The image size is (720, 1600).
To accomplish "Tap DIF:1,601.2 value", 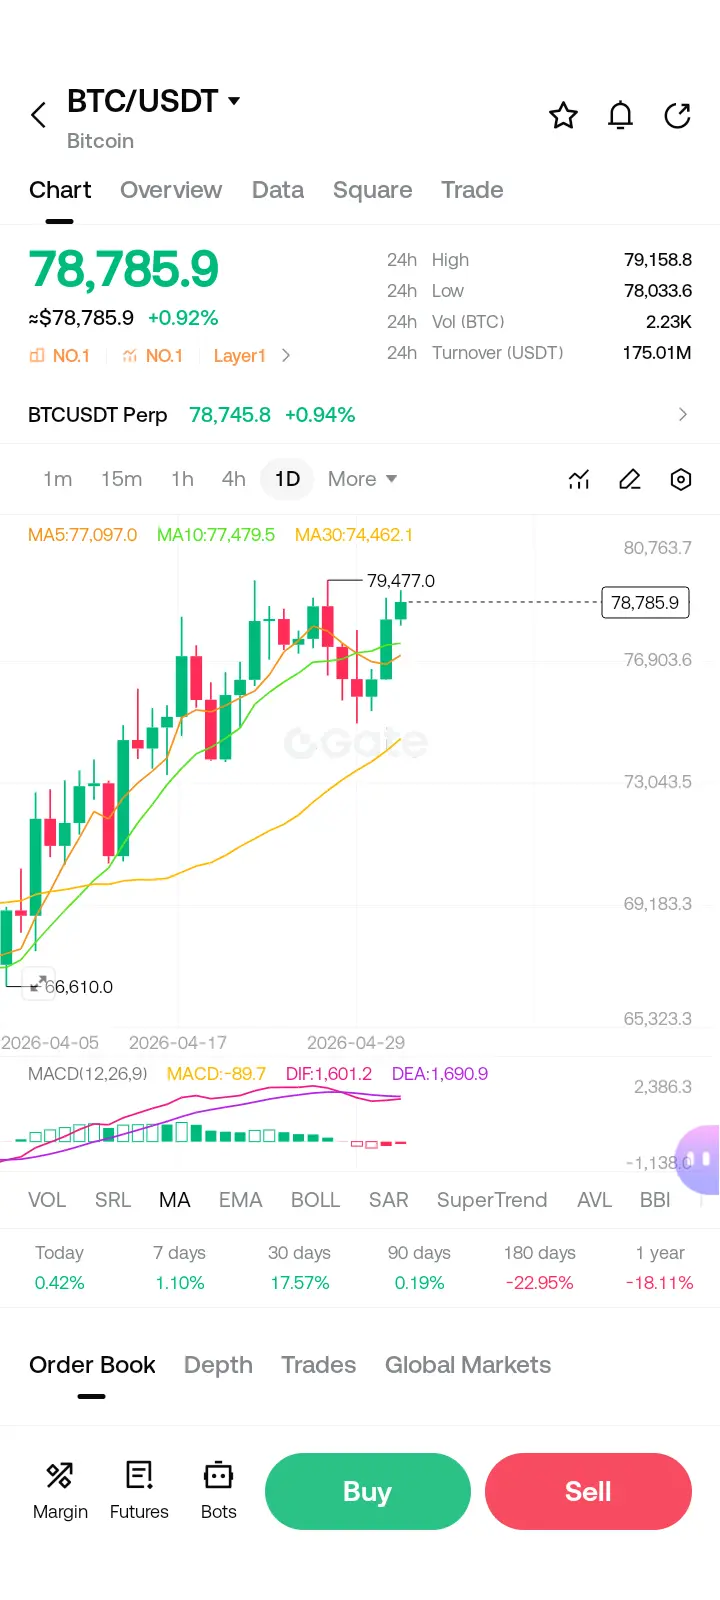I will click(329, 1074).
